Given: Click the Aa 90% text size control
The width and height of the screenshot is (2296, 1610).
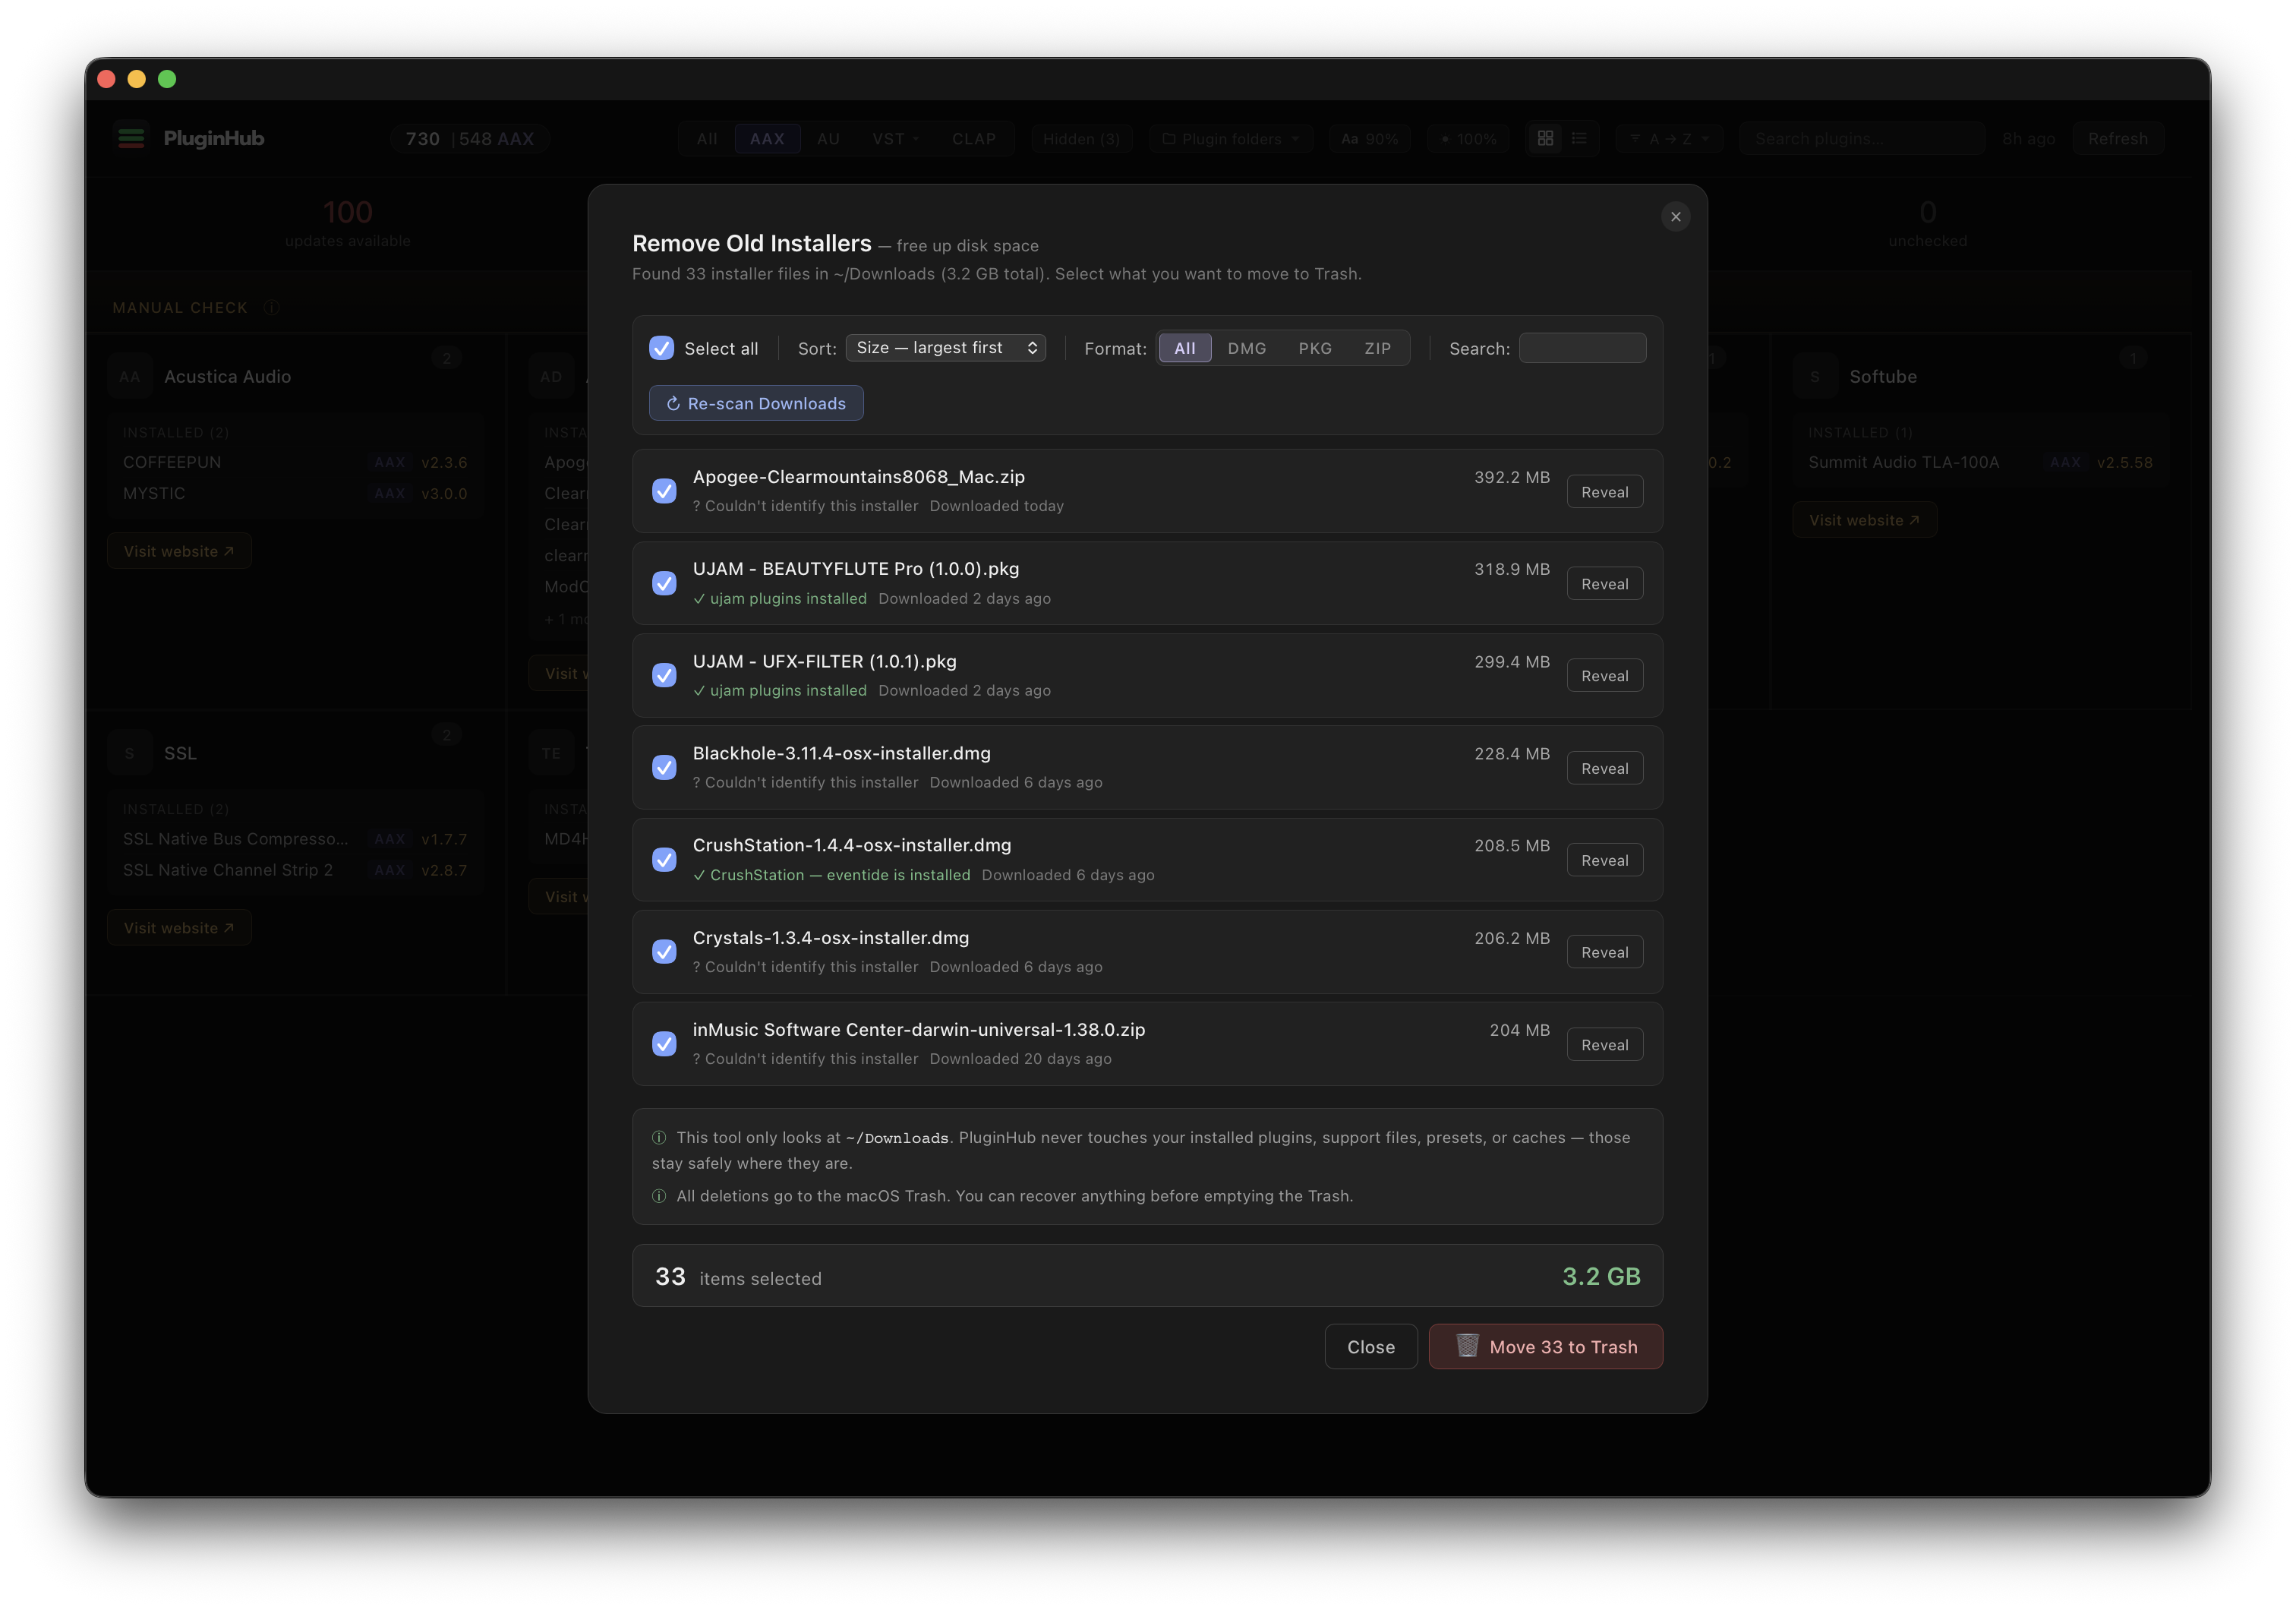Looking at the screenshot, I should tap(1369, 139).
